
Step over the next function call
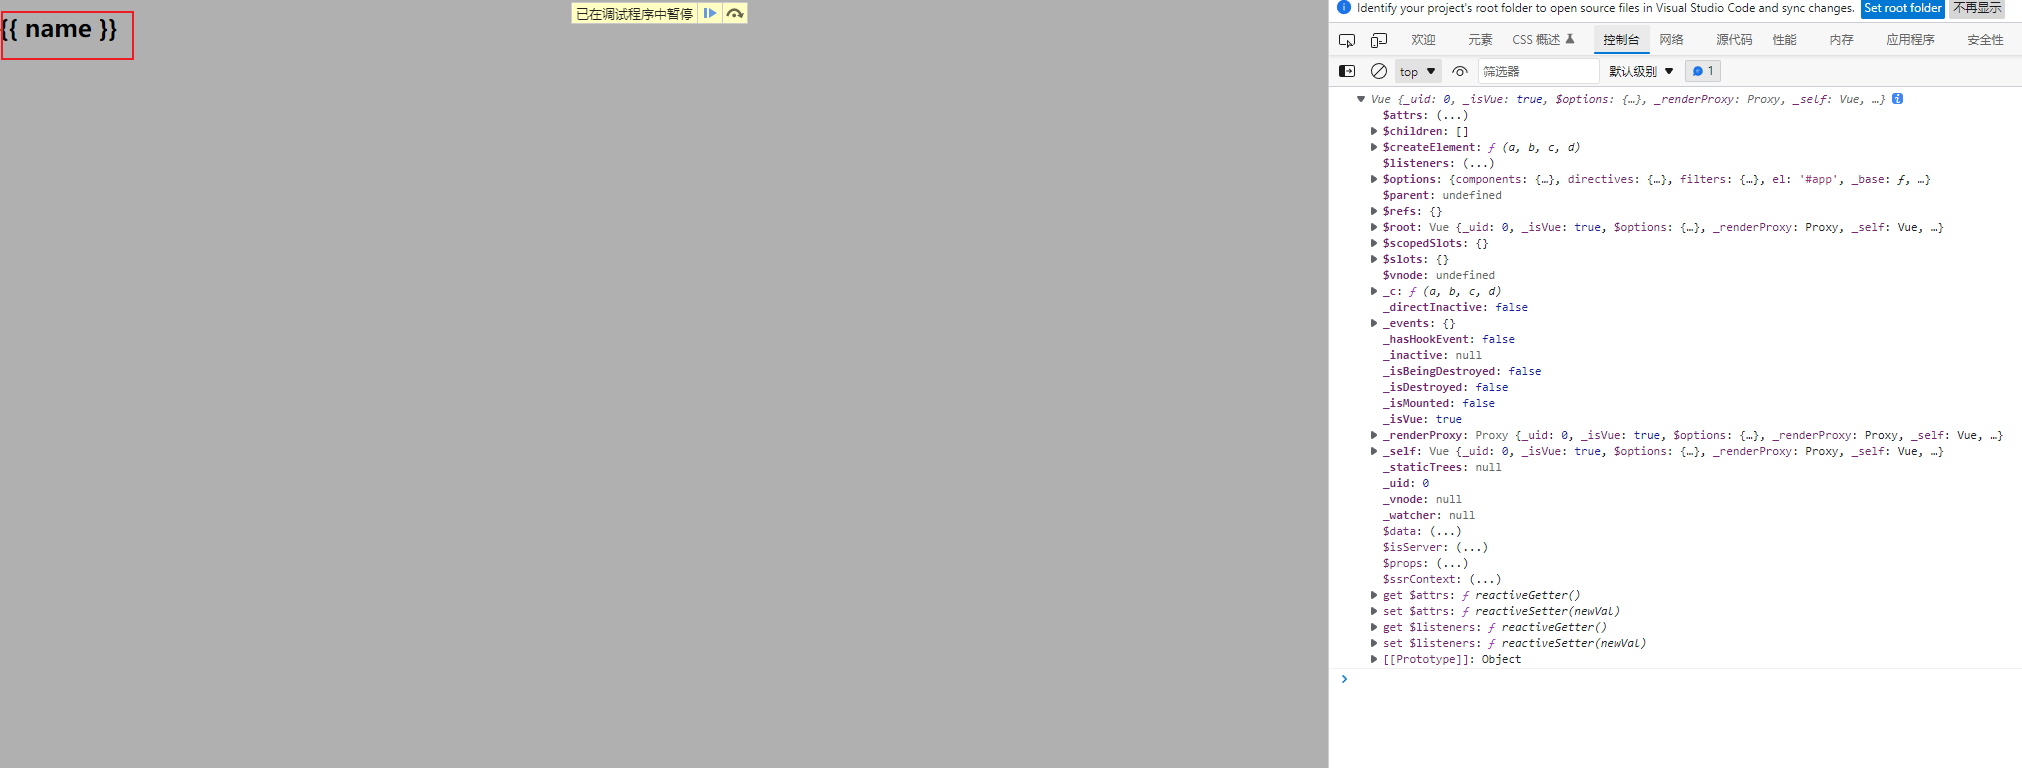tap(735, 13)
